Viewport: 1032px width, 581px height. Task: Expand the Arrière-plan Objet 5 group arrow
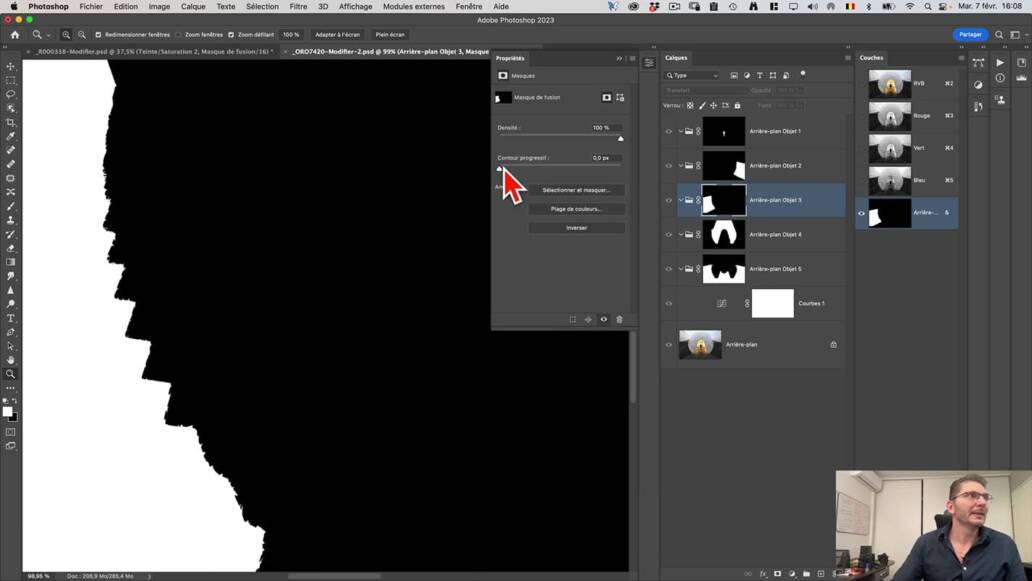pos(681,268)
